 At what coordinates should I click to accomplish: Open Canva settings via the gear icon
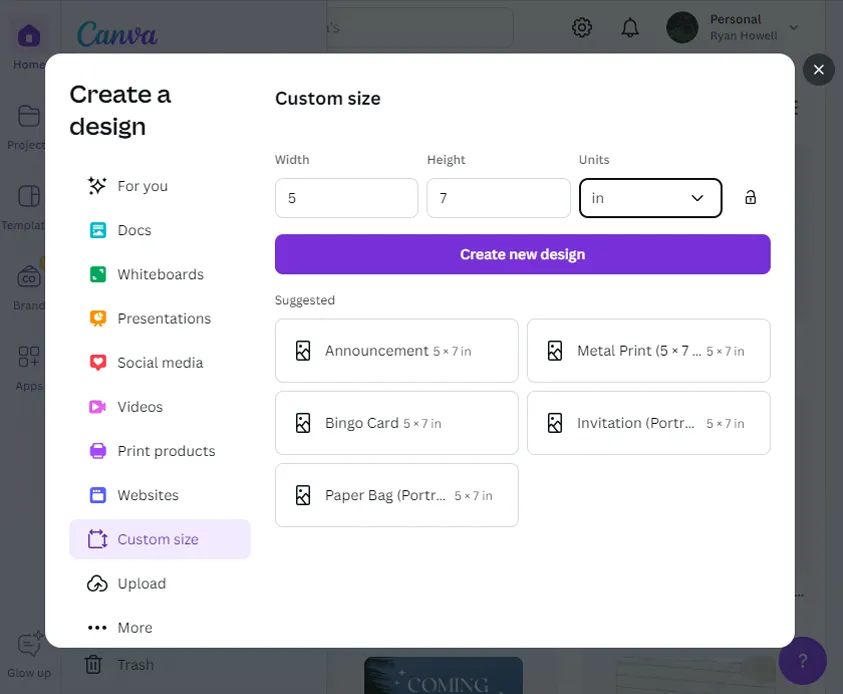[582, 27]
